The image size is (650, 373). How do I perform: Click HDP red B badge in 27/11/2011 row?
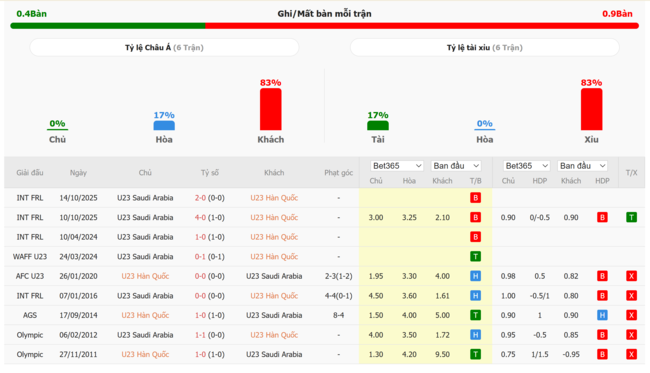602,354
